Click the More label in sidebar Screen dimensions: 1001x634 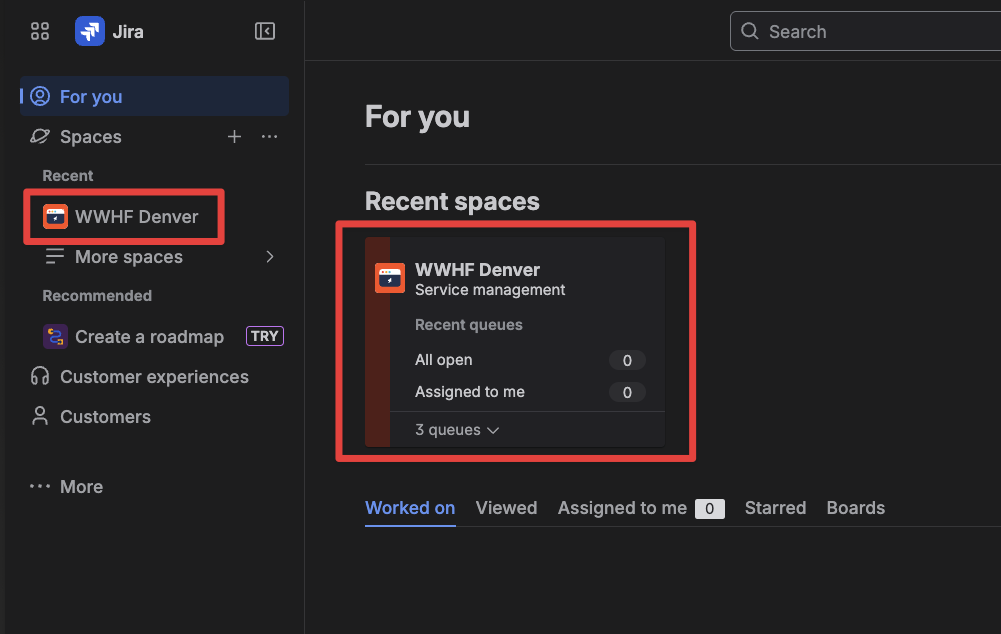click(81, 487)
